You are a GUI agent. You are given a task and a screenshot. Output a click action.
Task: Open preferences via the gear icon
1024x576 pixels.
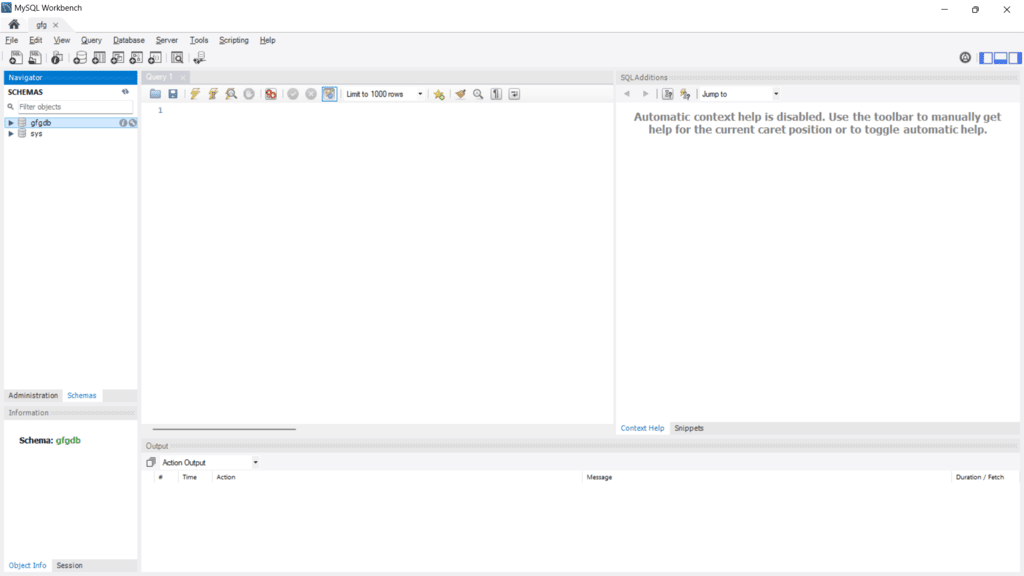pos(965,57)
